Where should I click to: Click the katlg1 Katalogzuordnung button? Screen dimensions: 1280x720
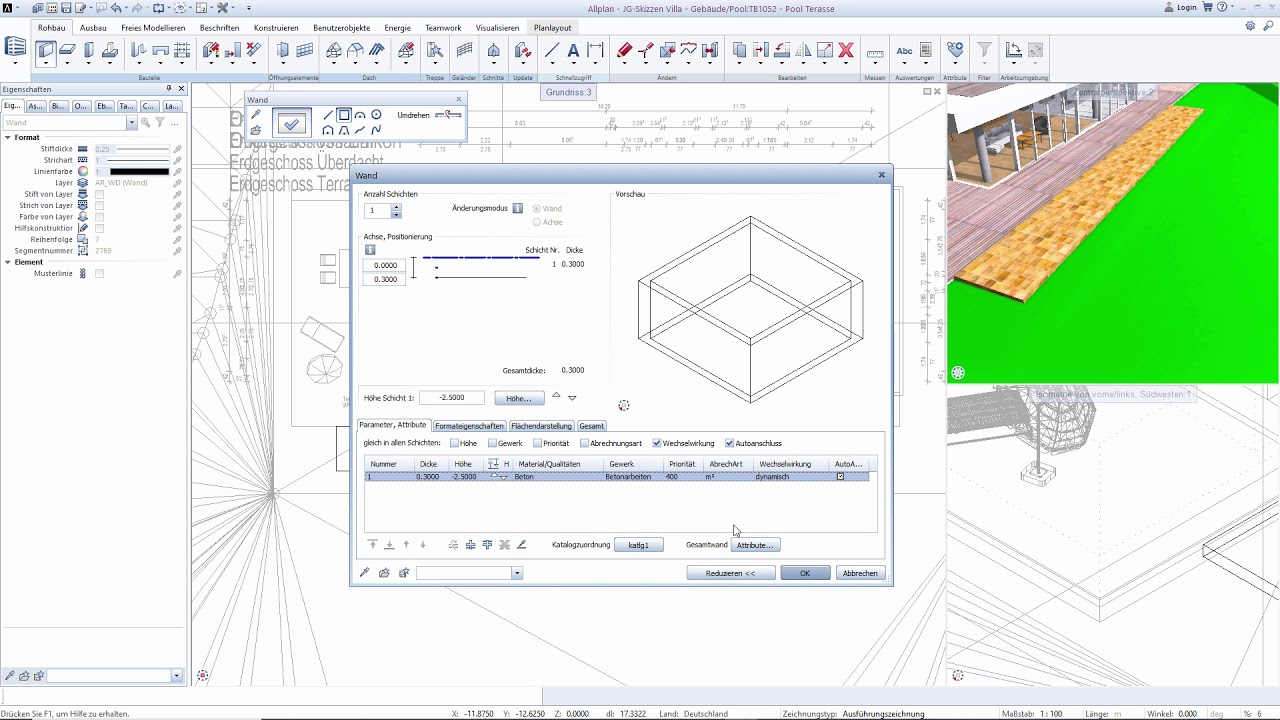(639, 545)
